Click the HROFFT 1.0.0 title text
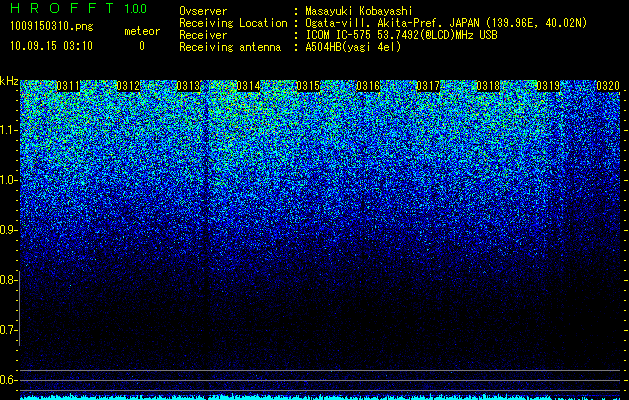629x400 pixels. pos(78,8)
